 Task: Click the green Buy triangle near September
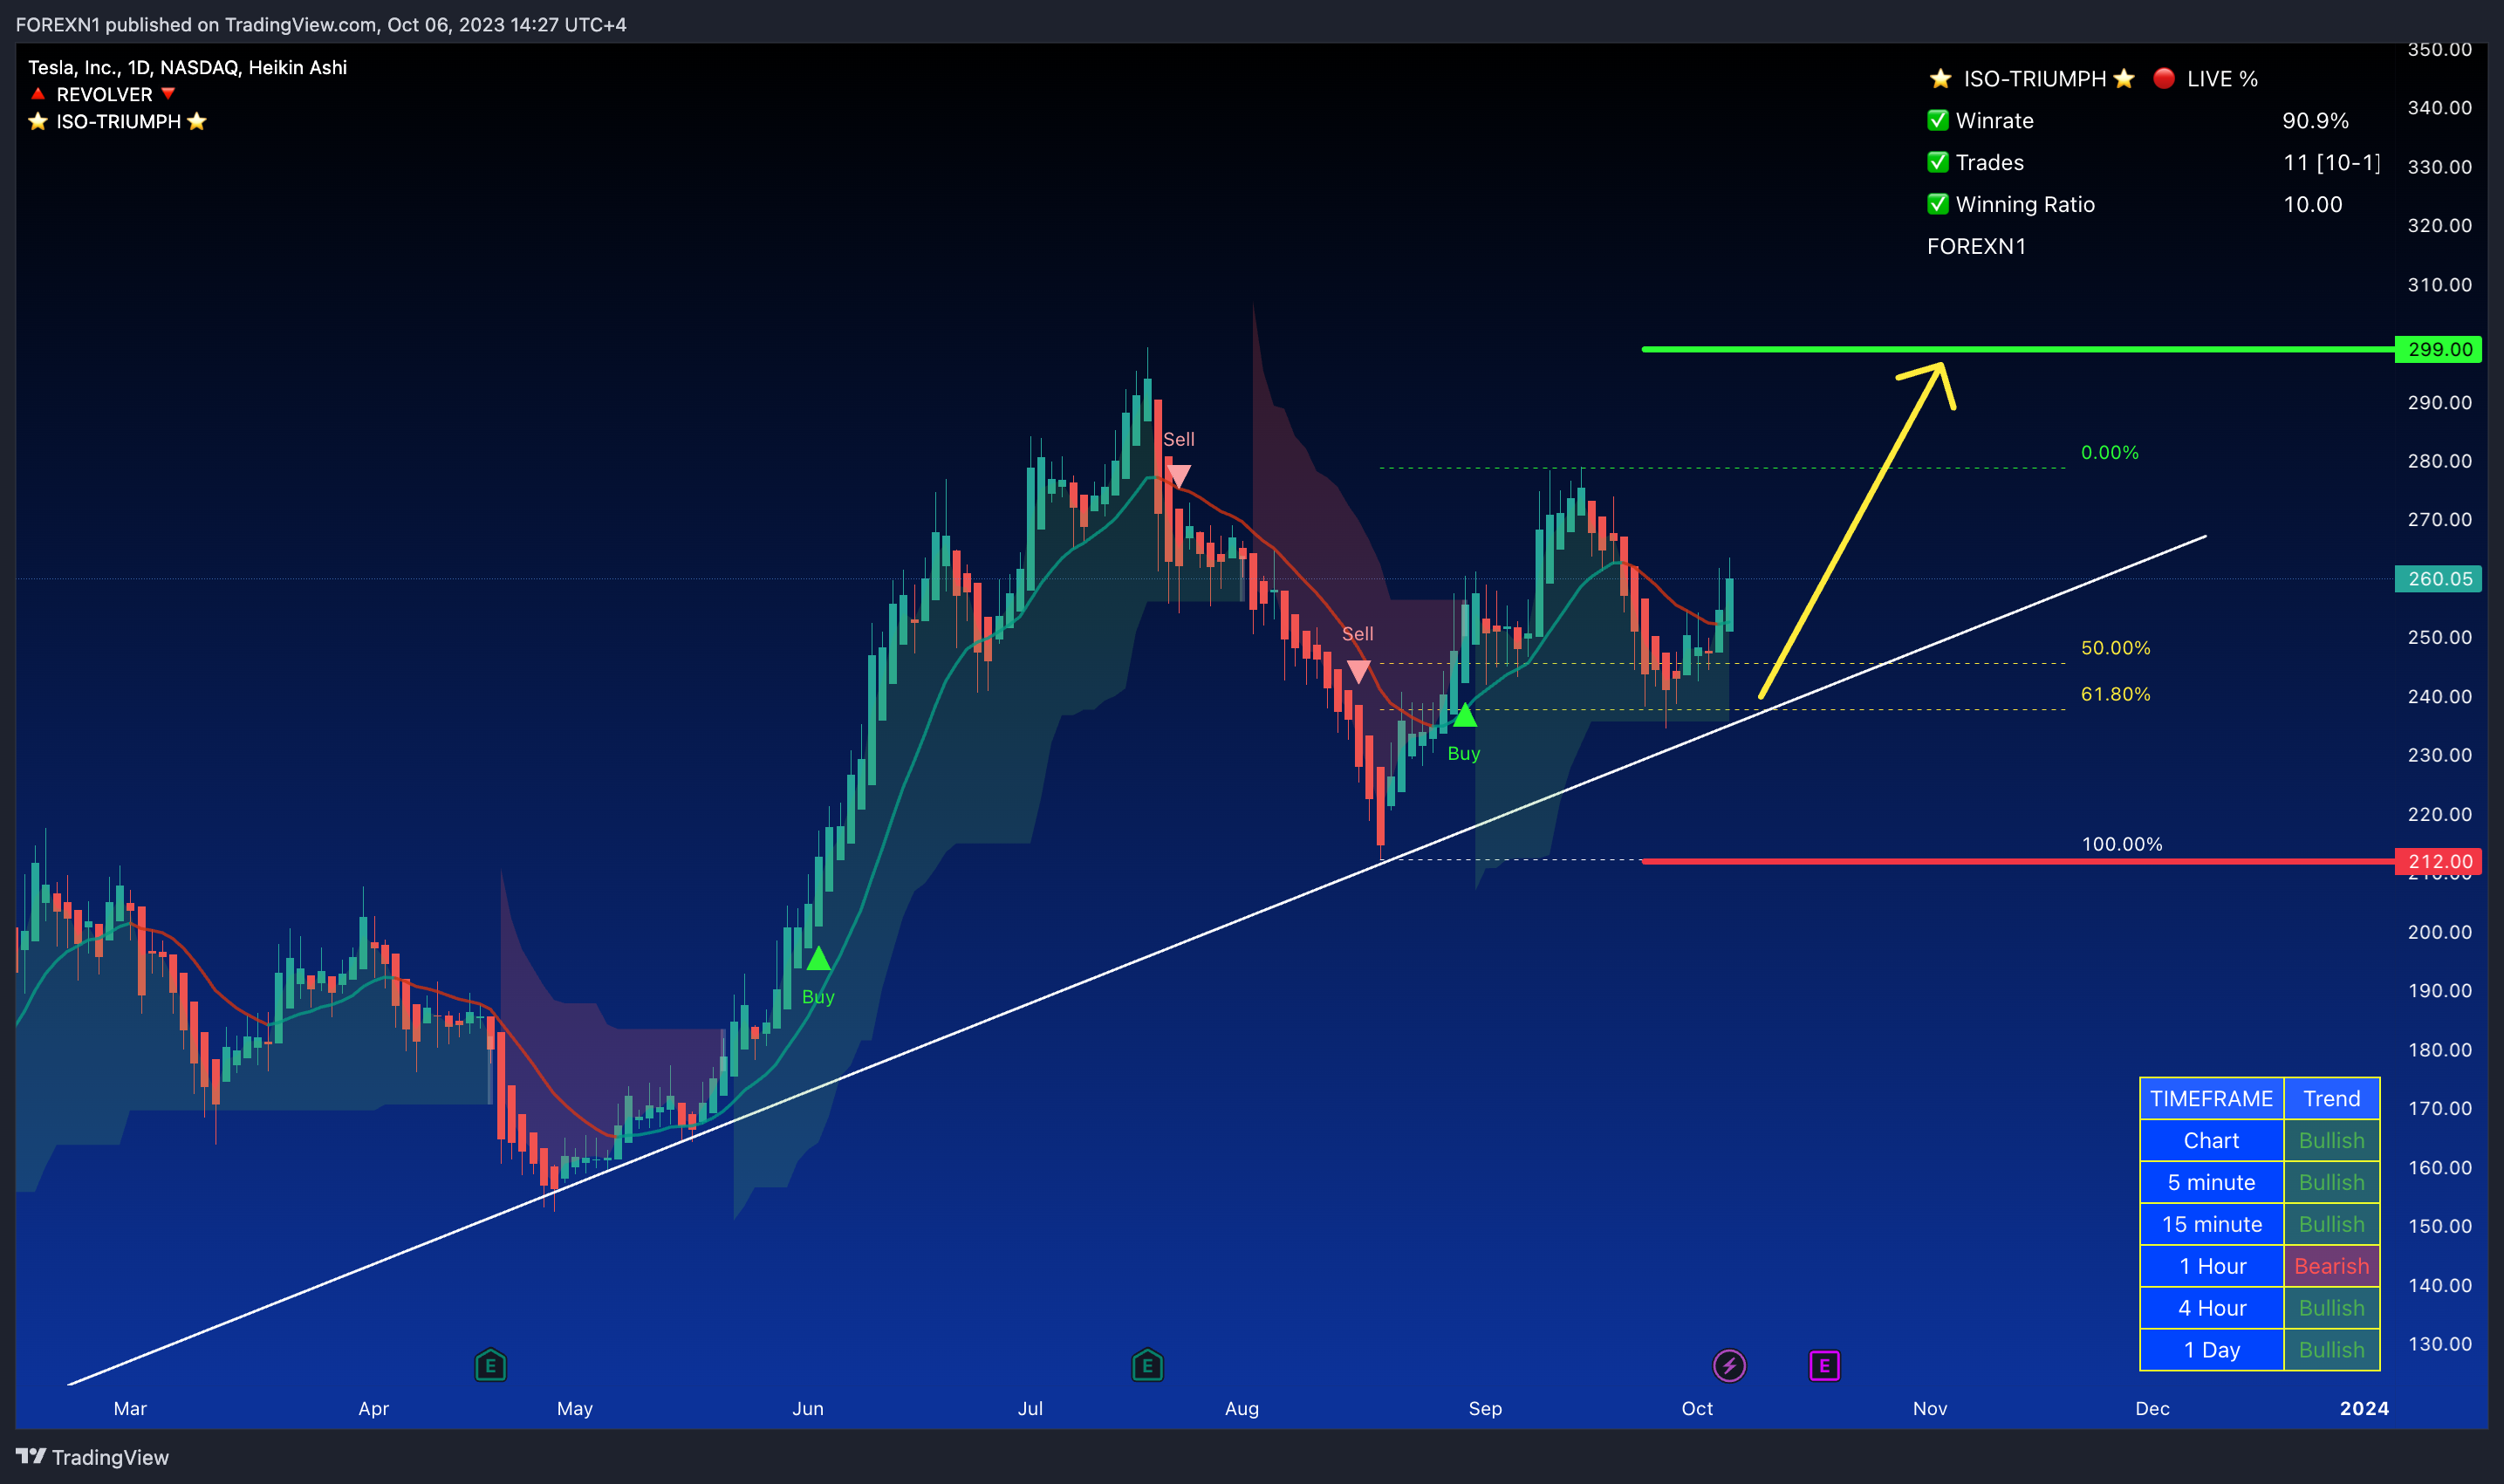click(1464, 715)
